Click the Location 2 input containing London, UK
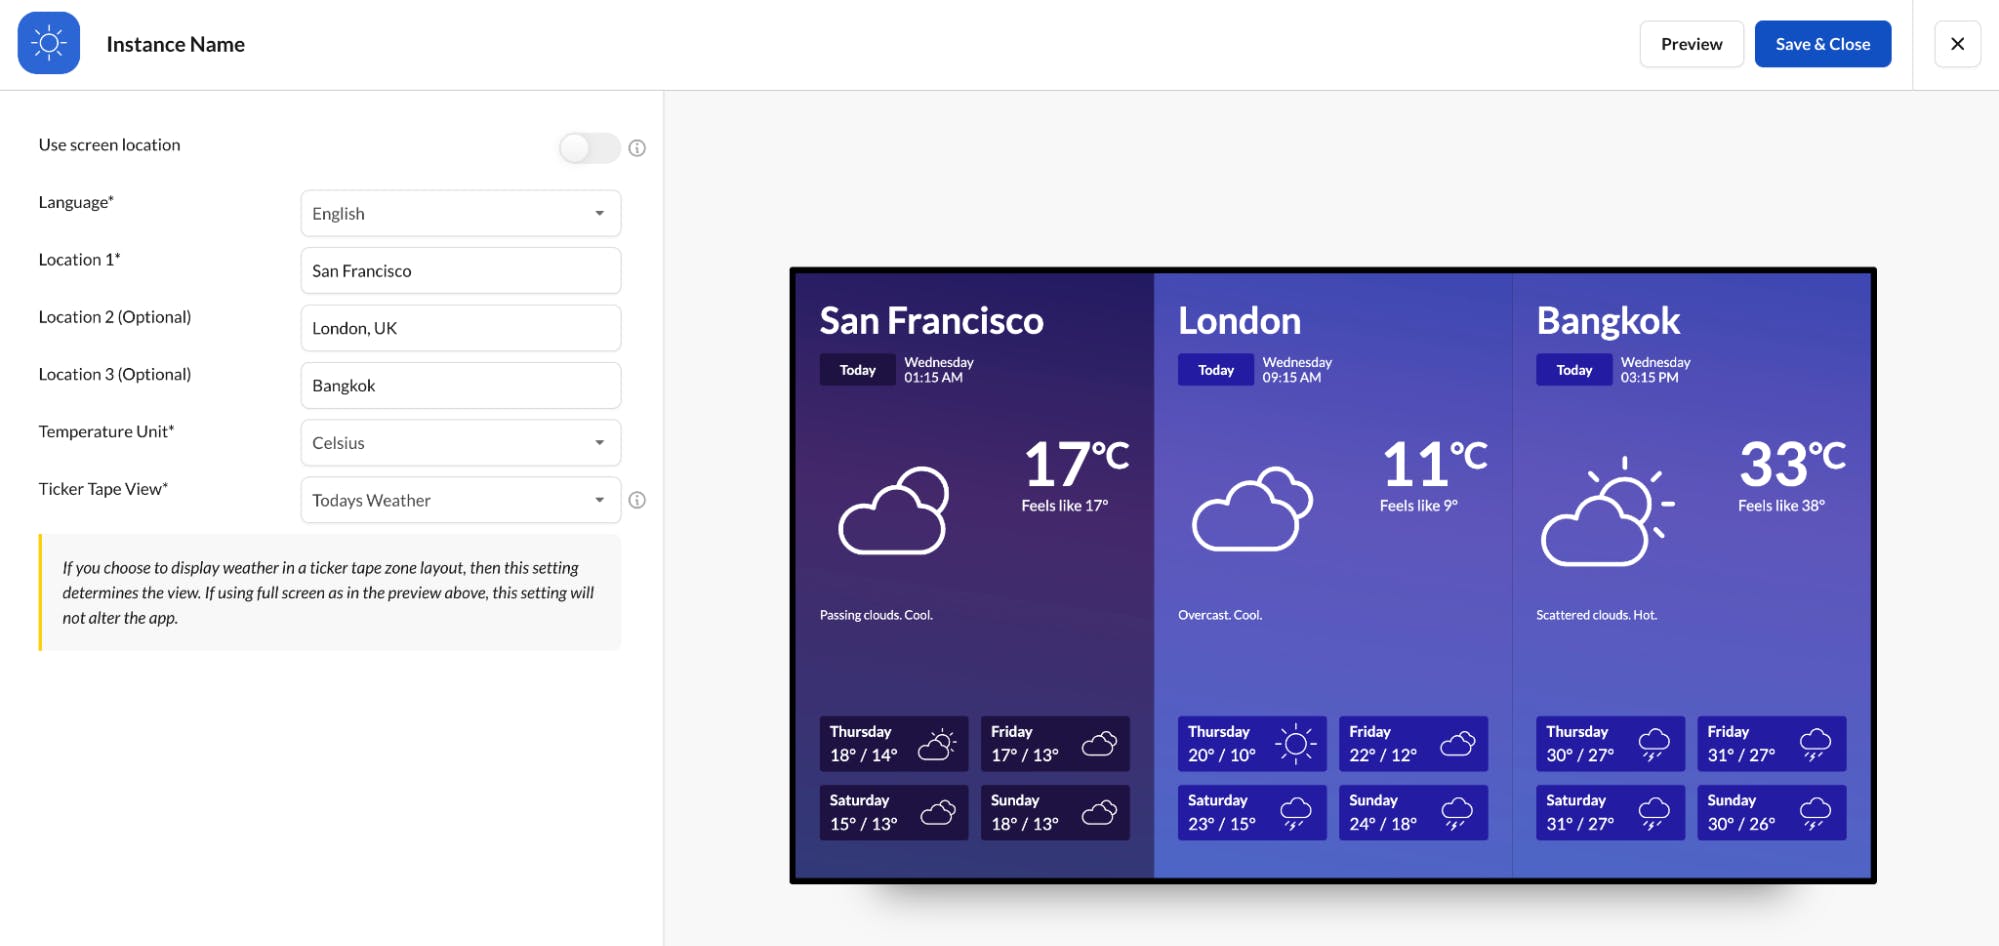This screenshot has width=1999, height=946. coord(459,327)
